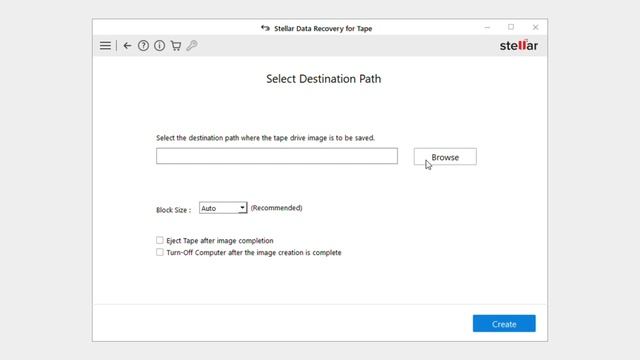Click the activation key icon
Viewport: 640px width, 360px height.
[192, 45]
